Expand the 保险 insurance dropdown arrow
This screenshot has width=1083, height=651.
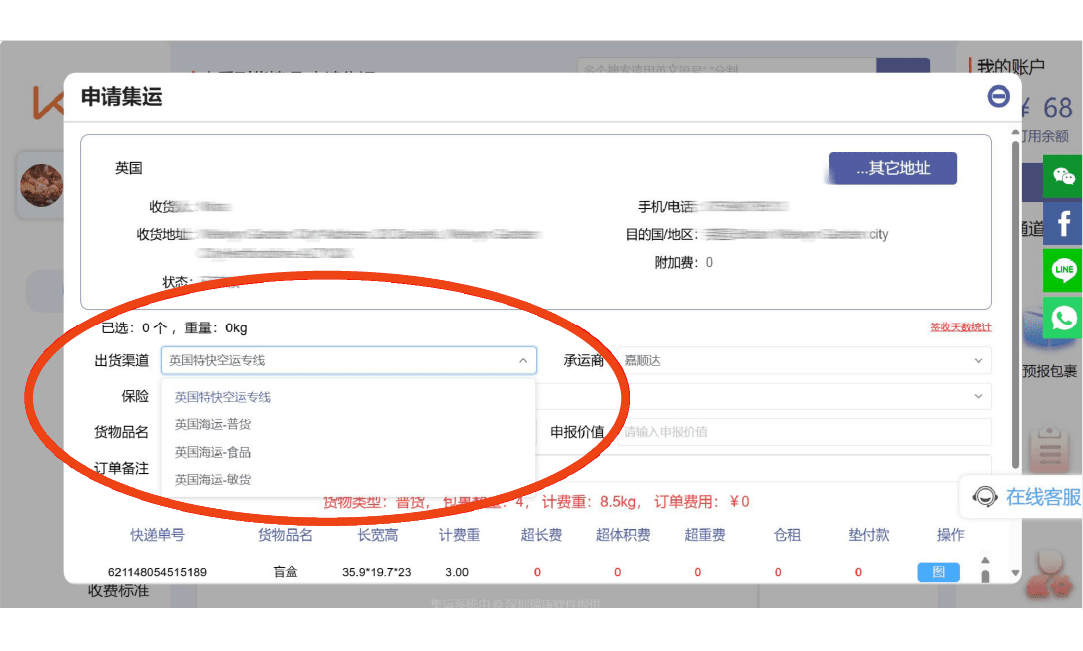click(x=977, y=397)
